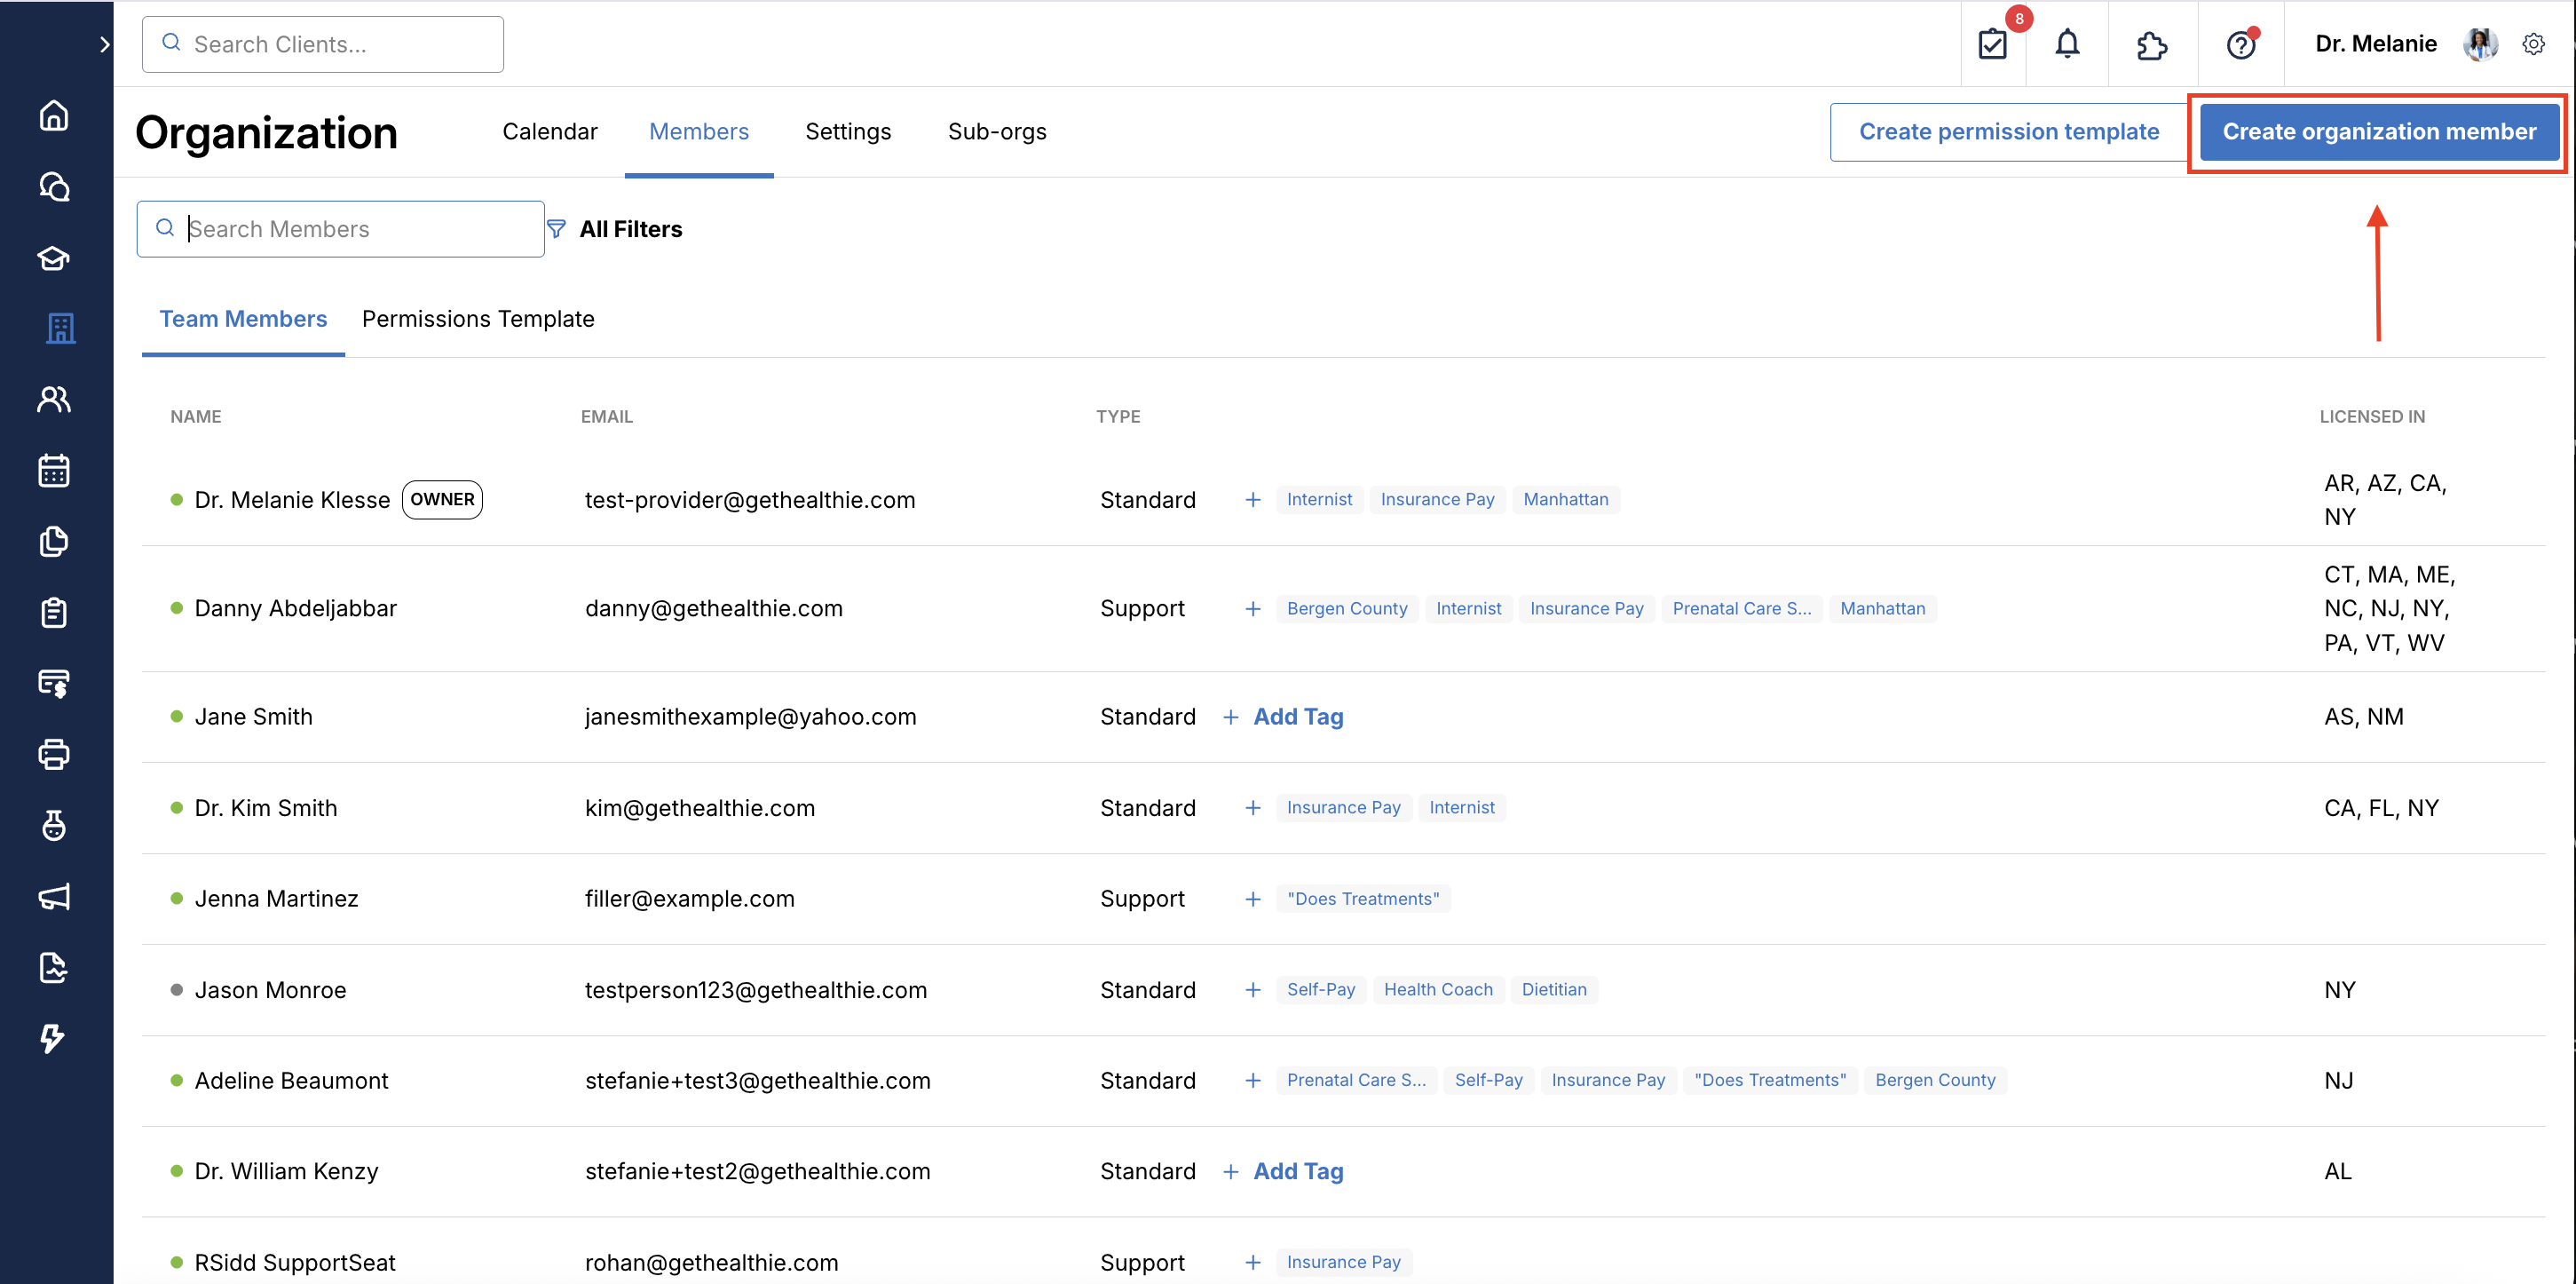
Task: Switch to Permissions Template tab
Action: (477, 319)
